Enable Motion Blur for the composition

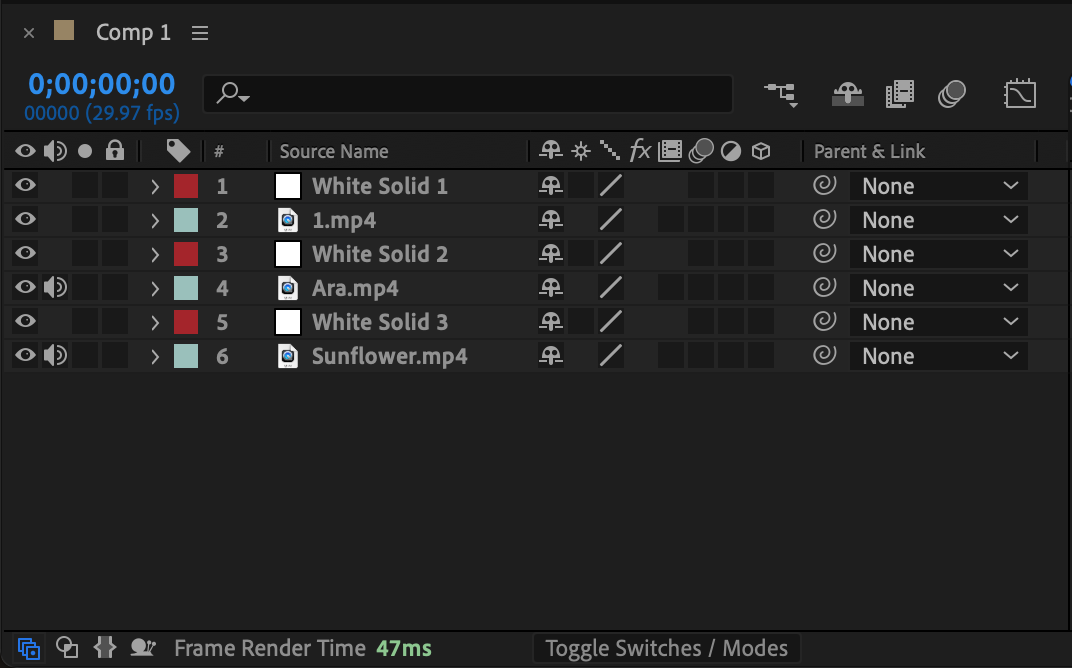(951, 94)
